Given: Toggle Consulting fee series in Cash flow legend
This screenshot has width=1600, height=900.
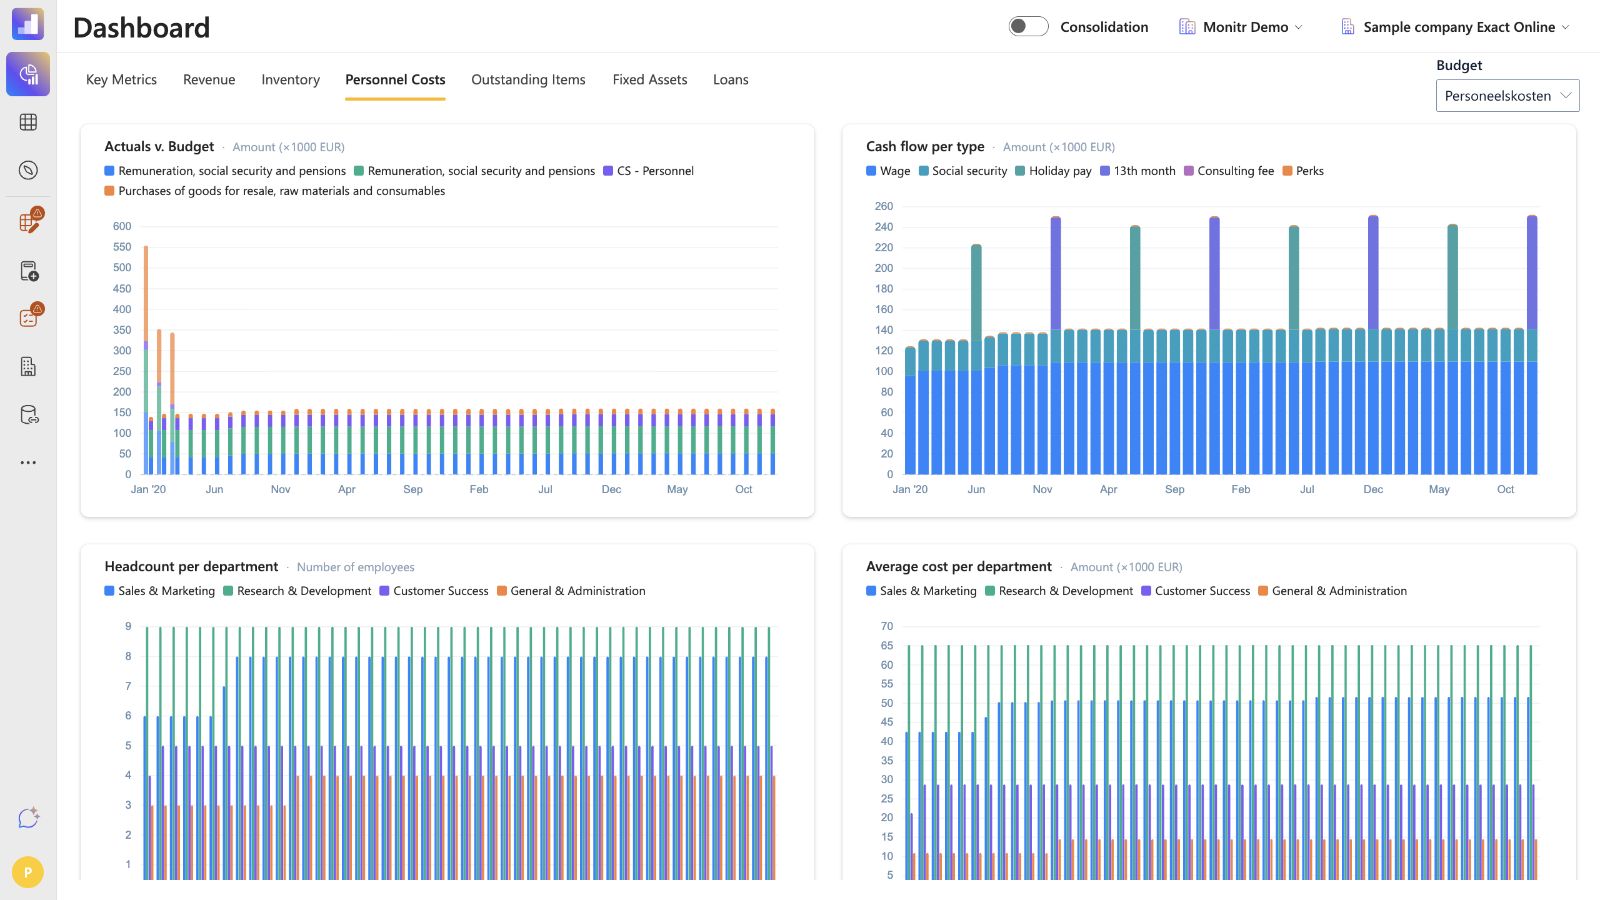Looking at the screenshot, I should pos(1229,171).
